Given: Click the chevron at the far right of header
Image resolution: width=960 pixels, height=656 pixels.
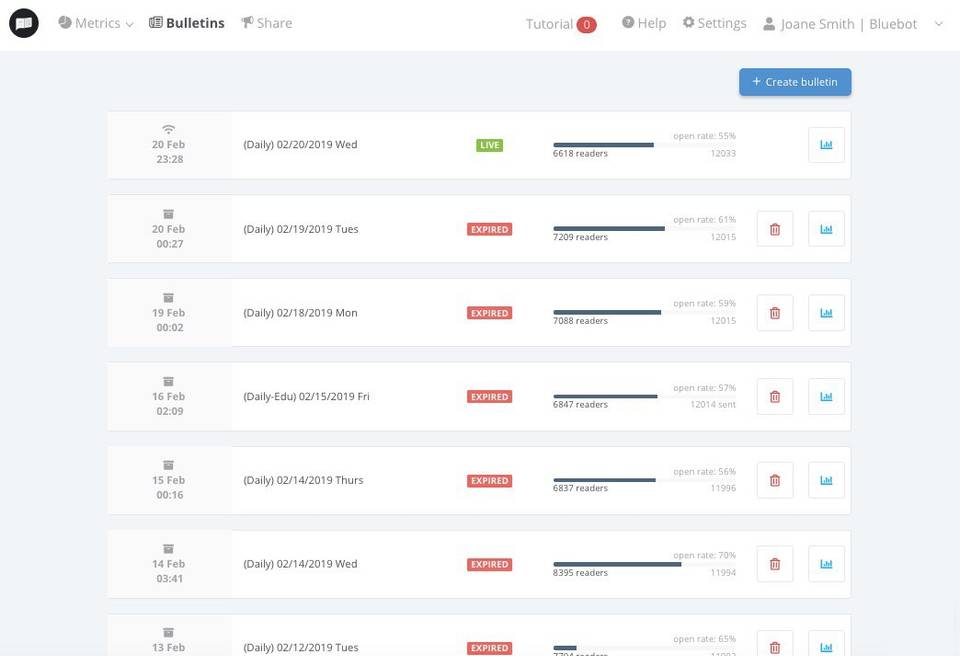Looking at the screenshot, I should click(x=938, y=24).
